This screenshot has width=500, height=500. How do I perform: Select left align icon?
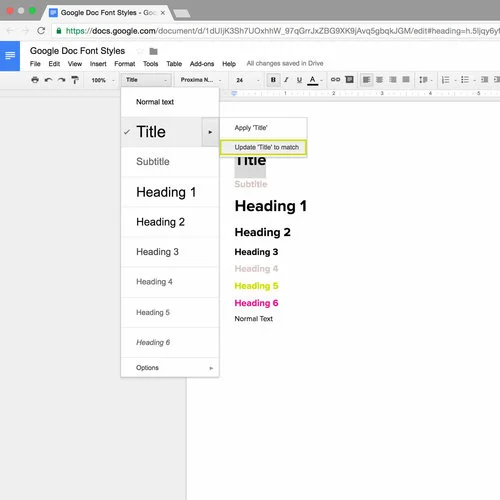(366, 80)
